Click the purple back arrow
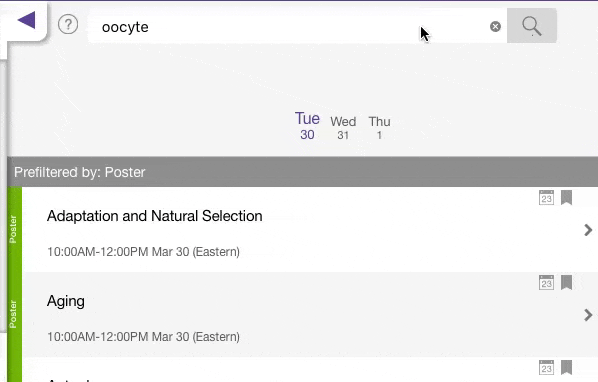 pos(27,20)
